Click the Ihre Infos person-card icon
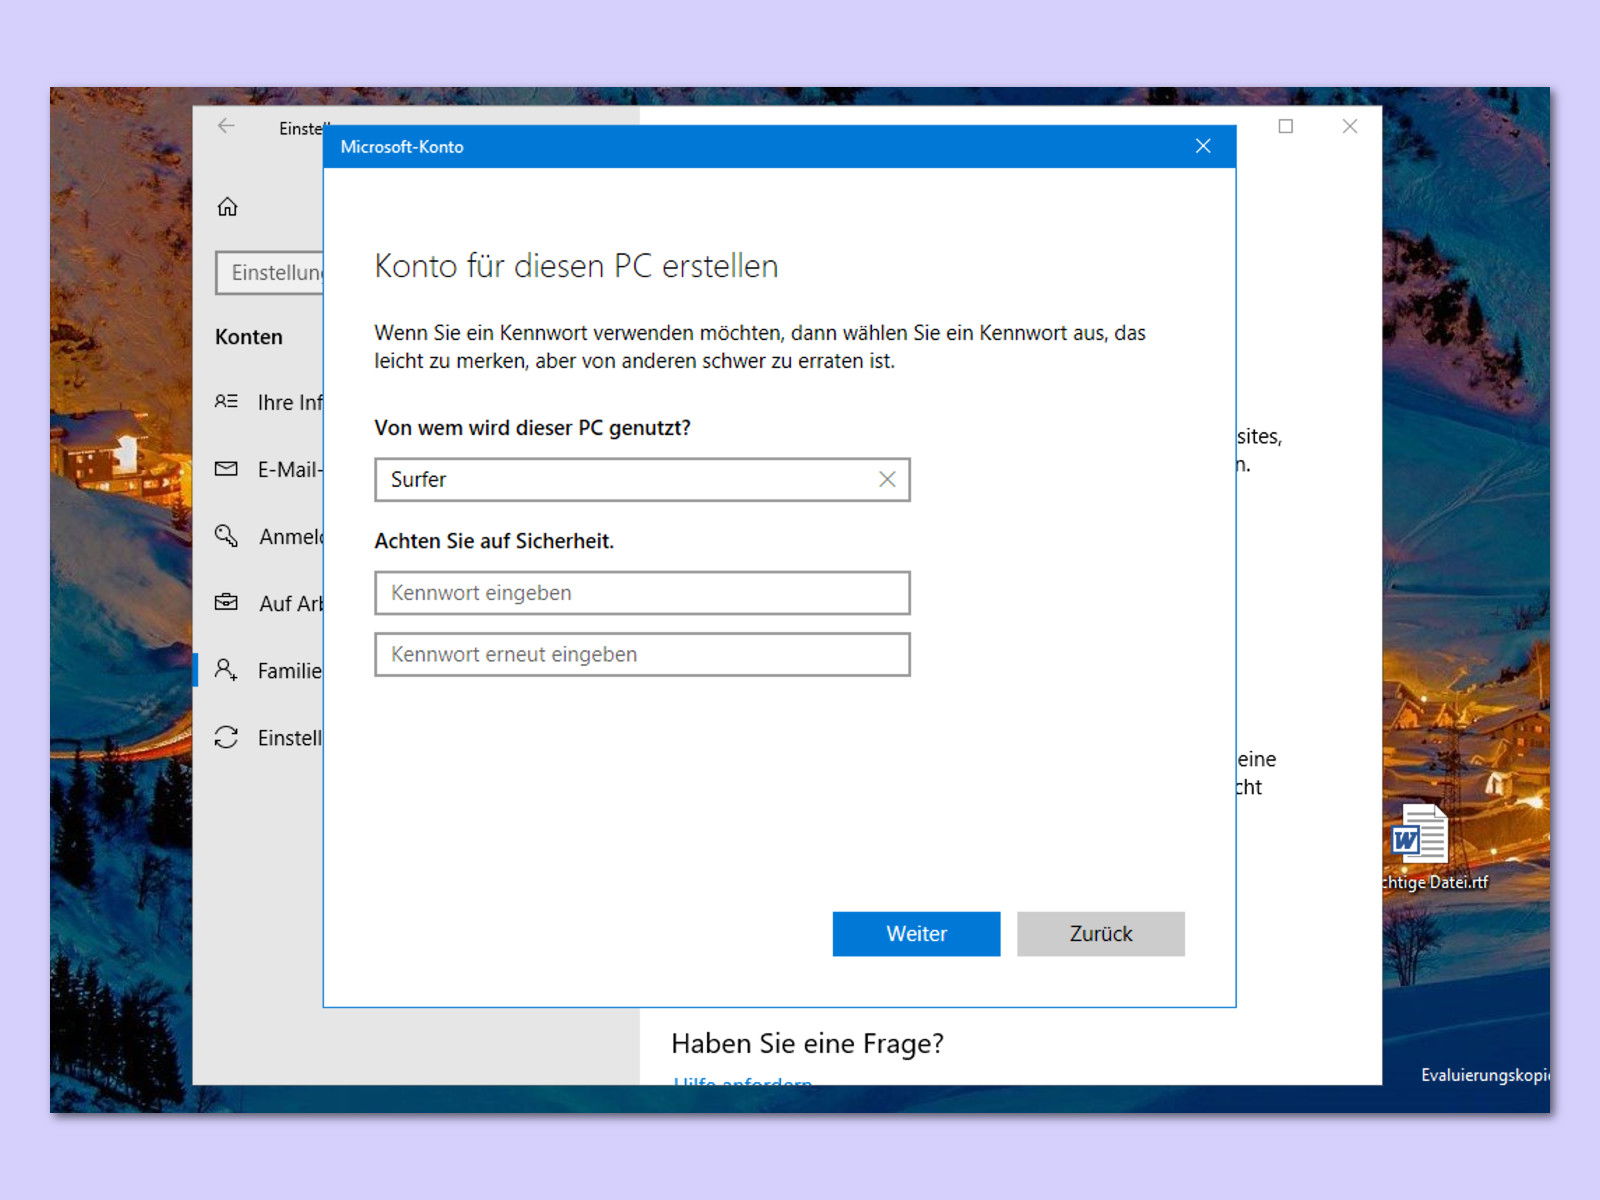Viewport: 1600px width, 1200px height. (x=227, y=401)
